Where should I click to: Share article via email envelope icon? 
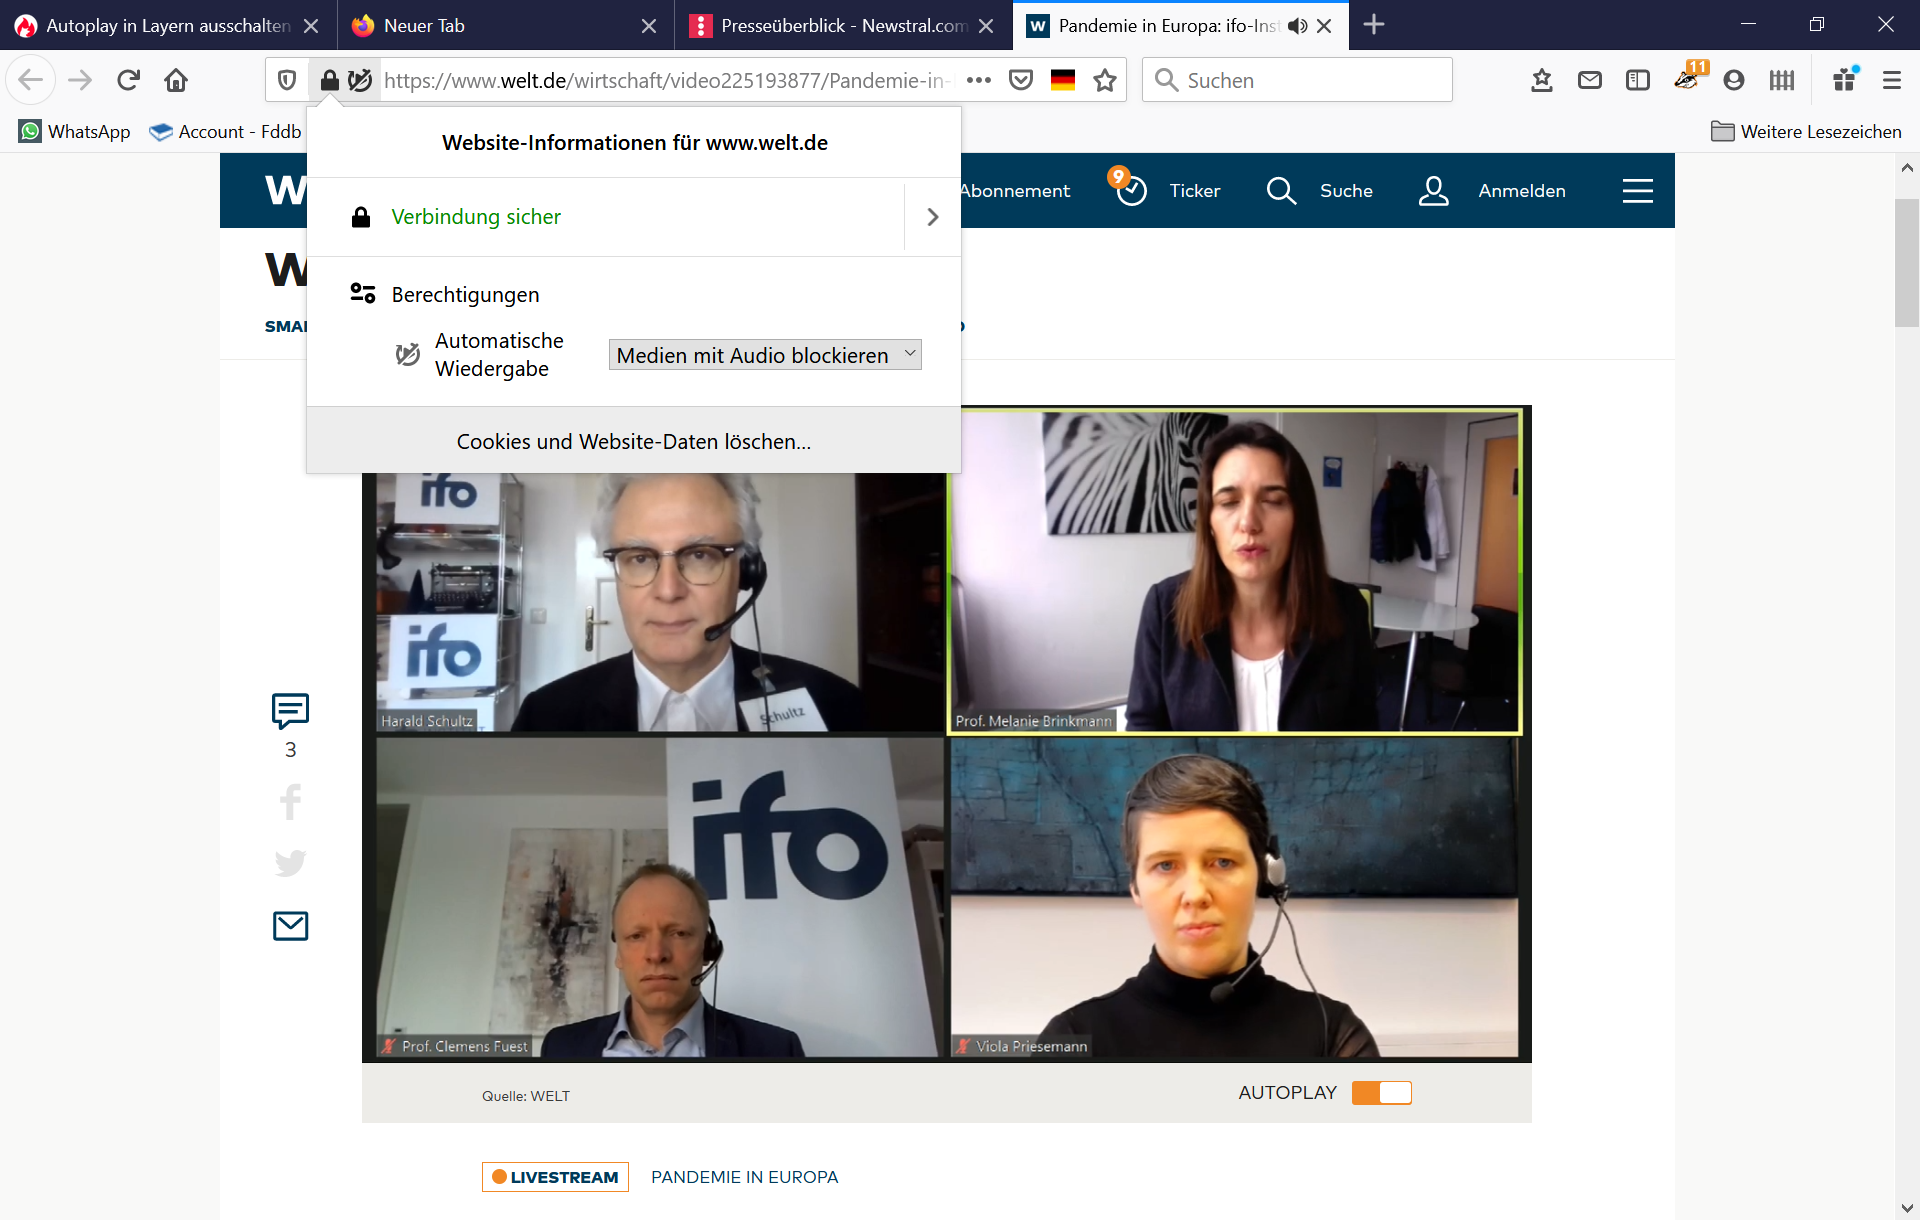click(290, 926)
